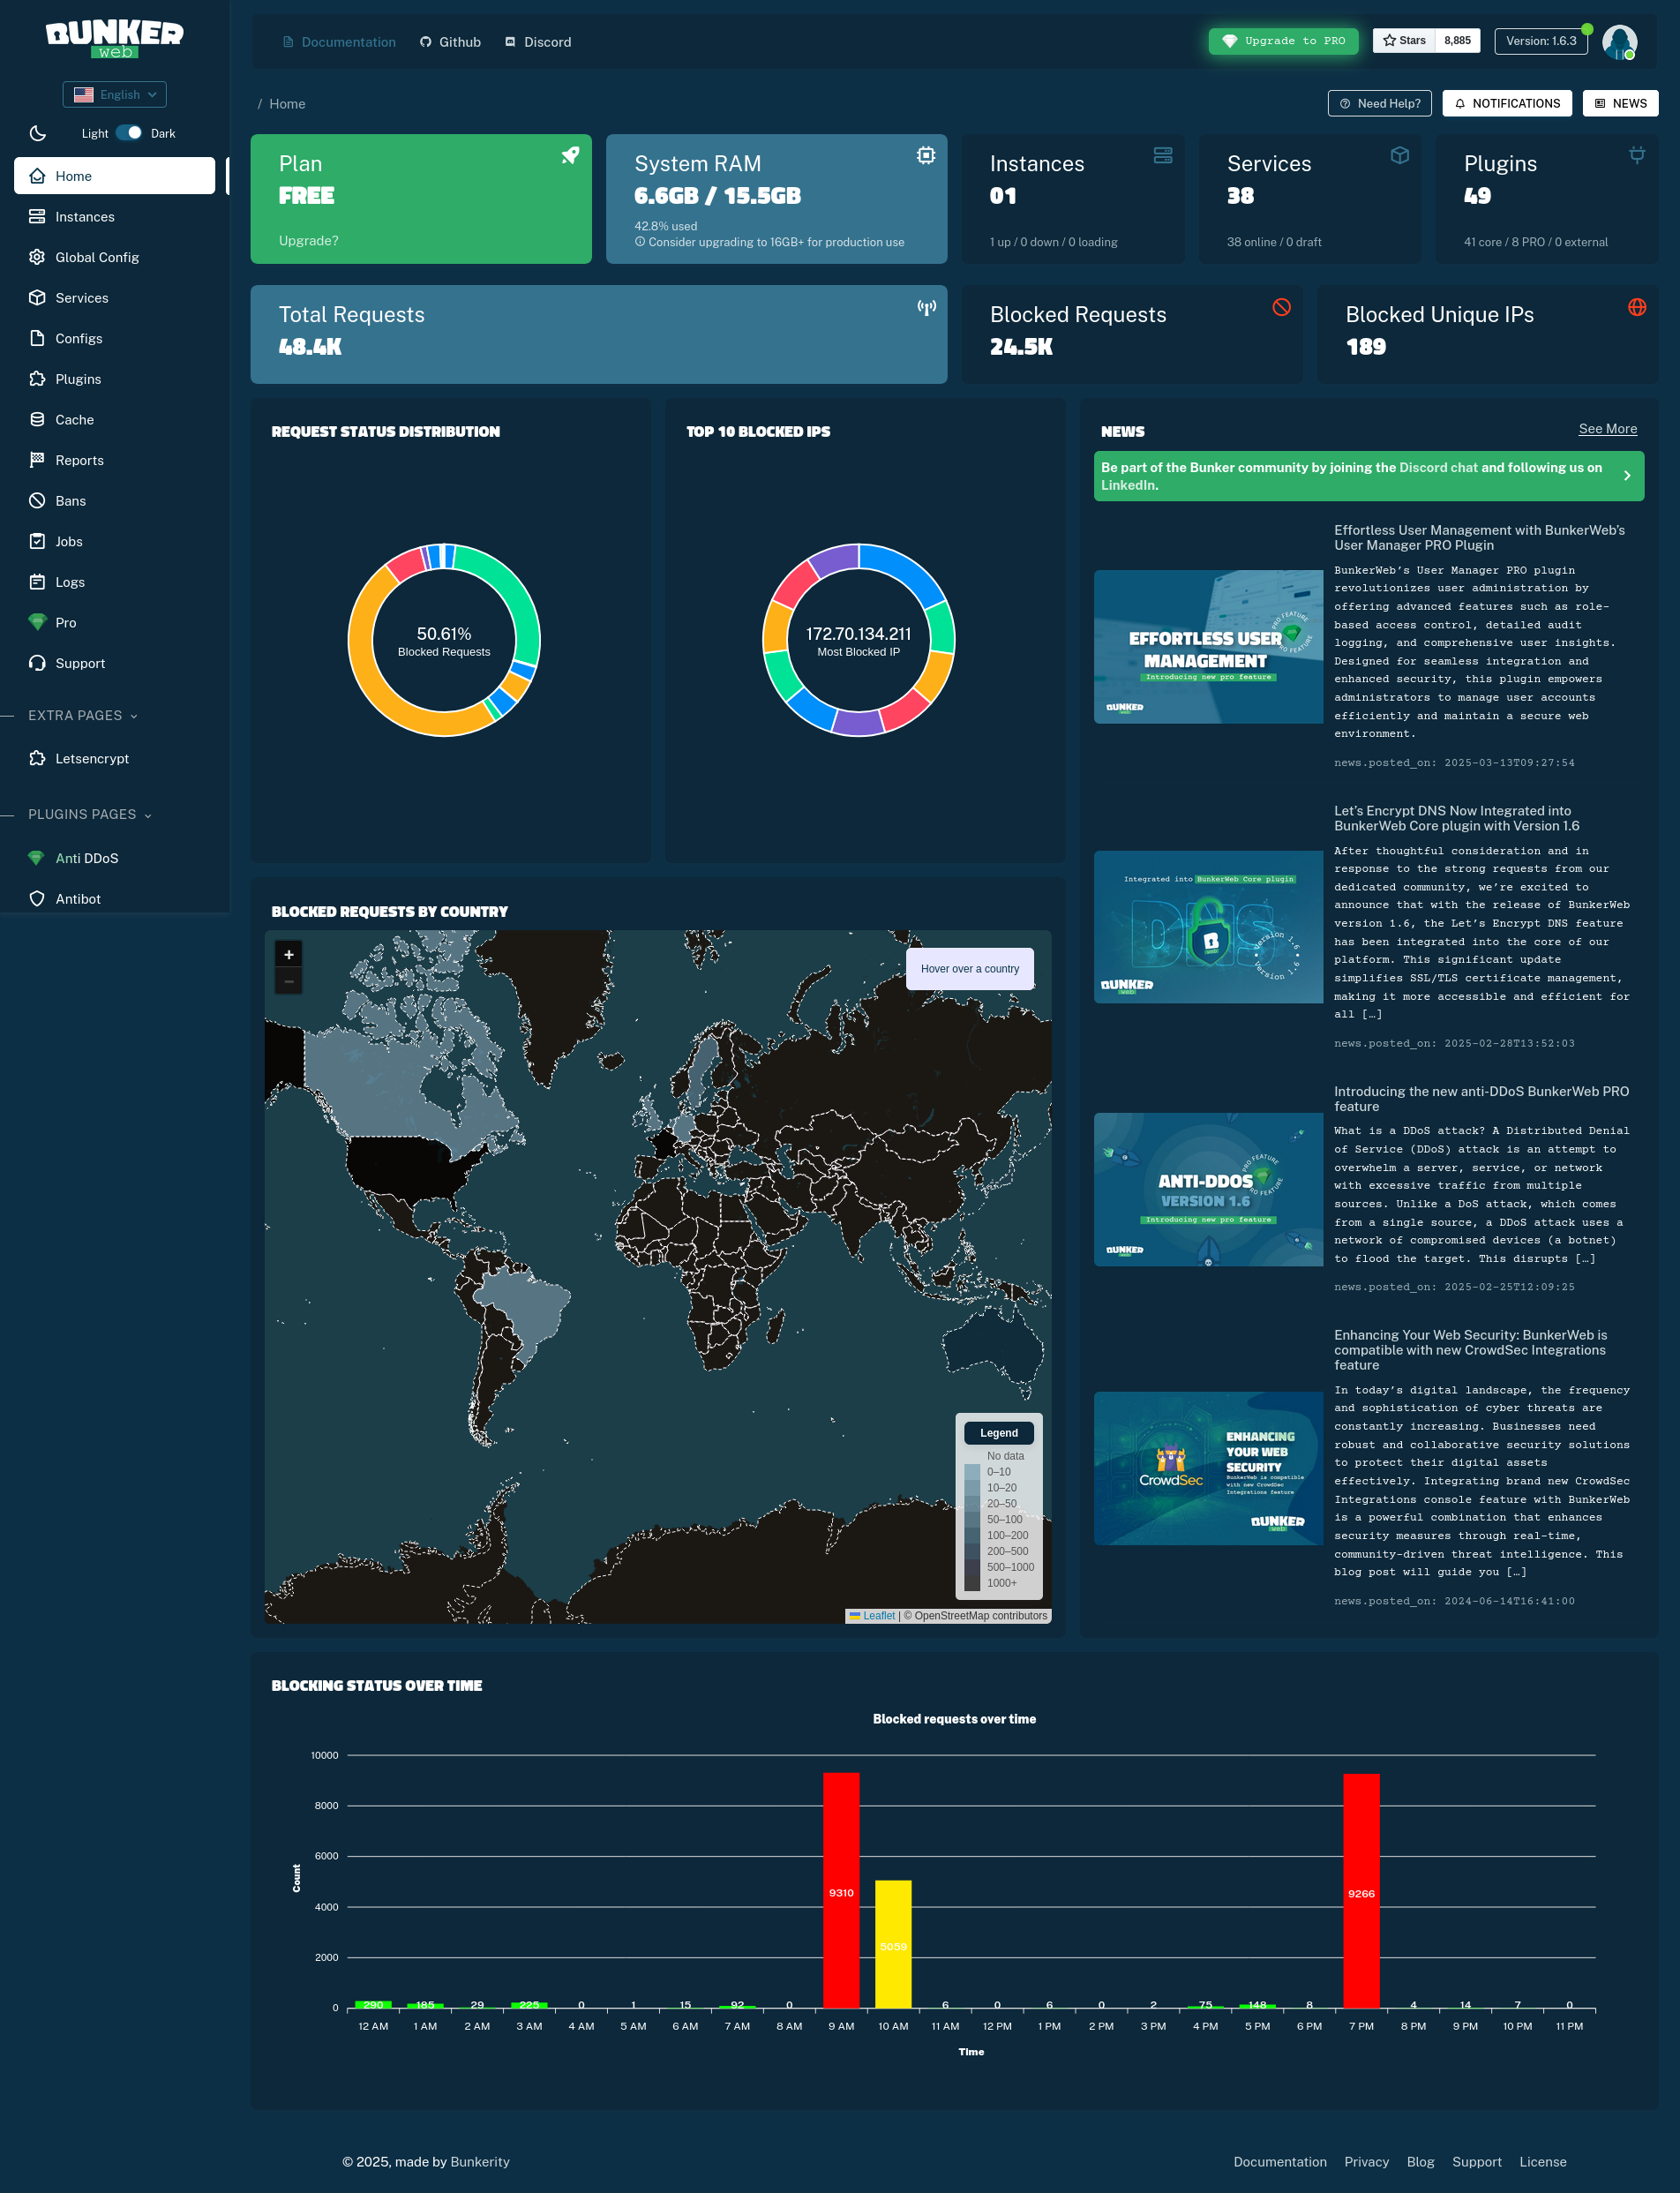Viewport: 1680px width, 2193px height.
Task: Open Plugins in the sidebar
Action: click(x=114, y=379)
